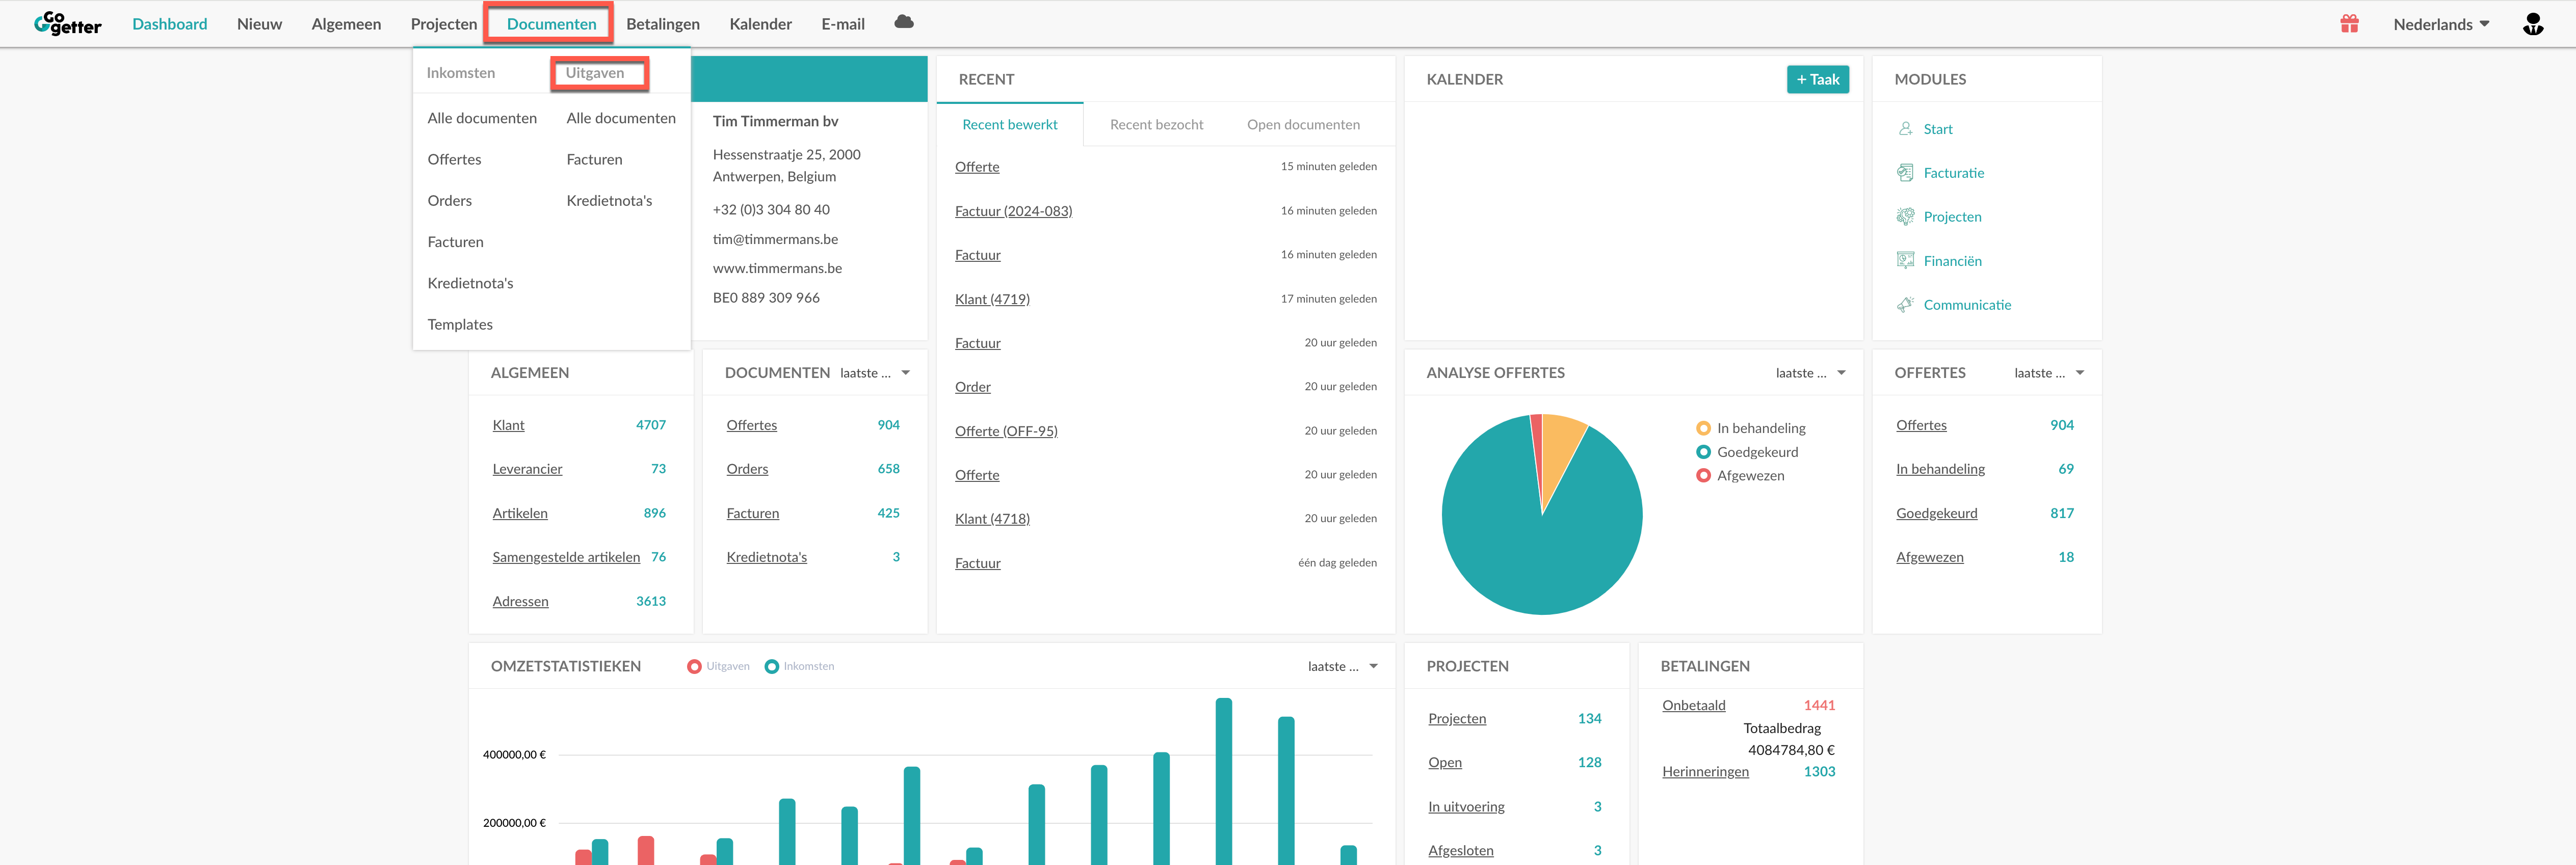Viewport: 2576px width, 865px height.
Task: Click tim@timmermans.be email text
Action: (775, 239)
